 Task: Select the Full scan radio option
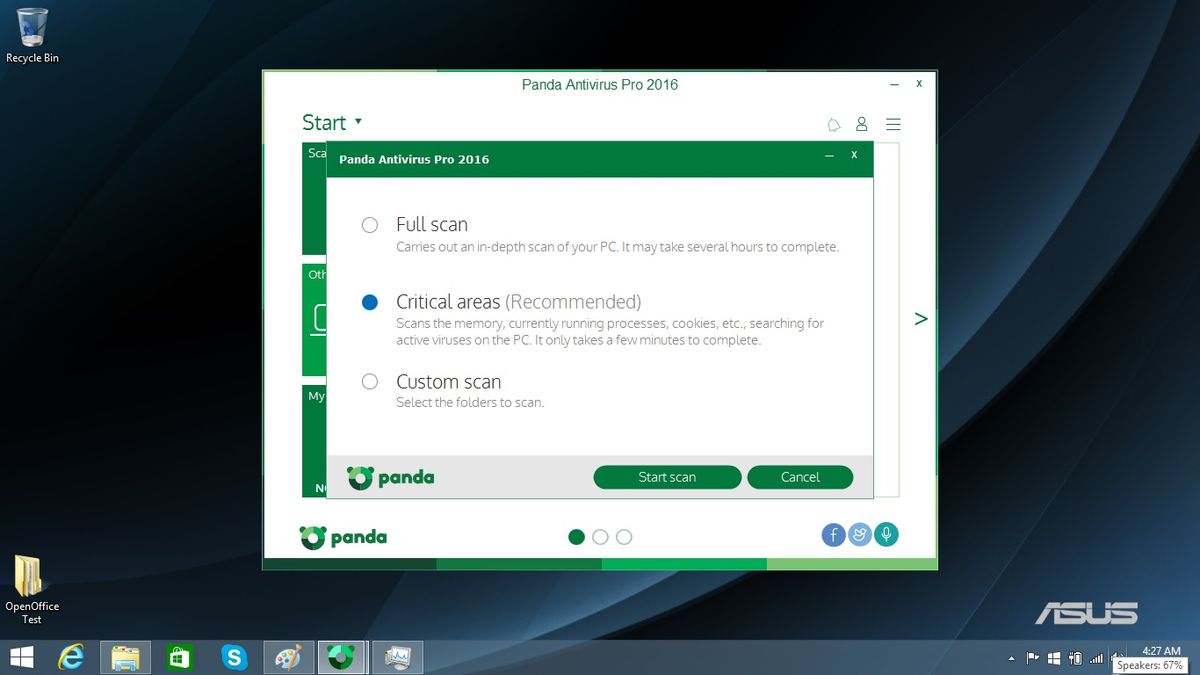(x=370, y=225)
